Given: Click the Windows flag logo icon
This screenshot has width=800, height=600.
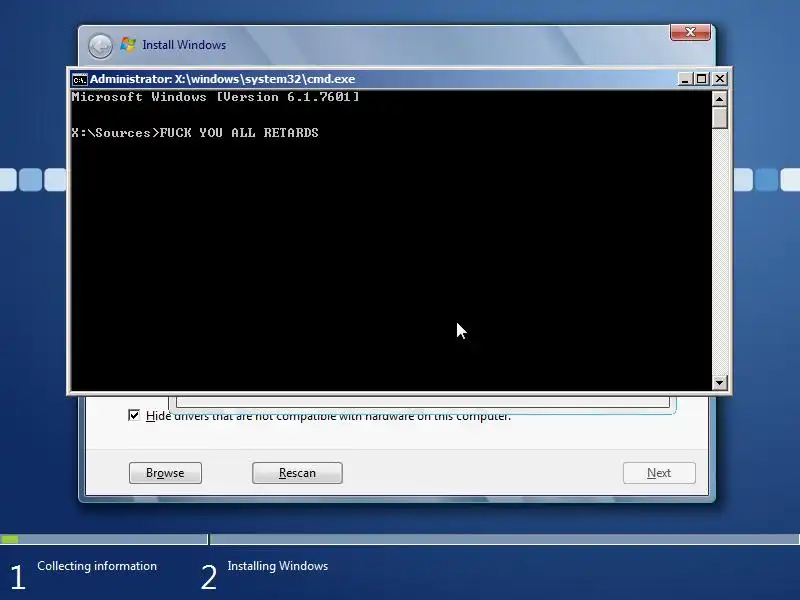Looking at the screenshot, I should pyautogui.click(x=128, y=44).
